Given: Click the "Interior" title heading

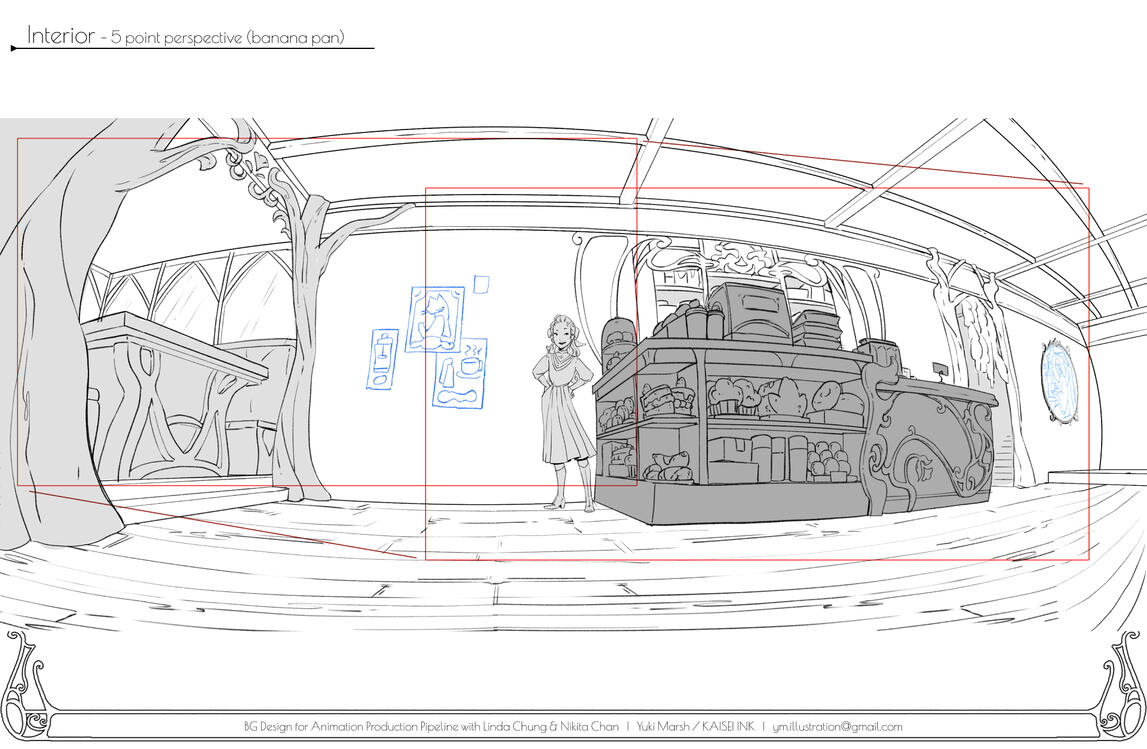Looking at the screenshot, I should point(60,36).
